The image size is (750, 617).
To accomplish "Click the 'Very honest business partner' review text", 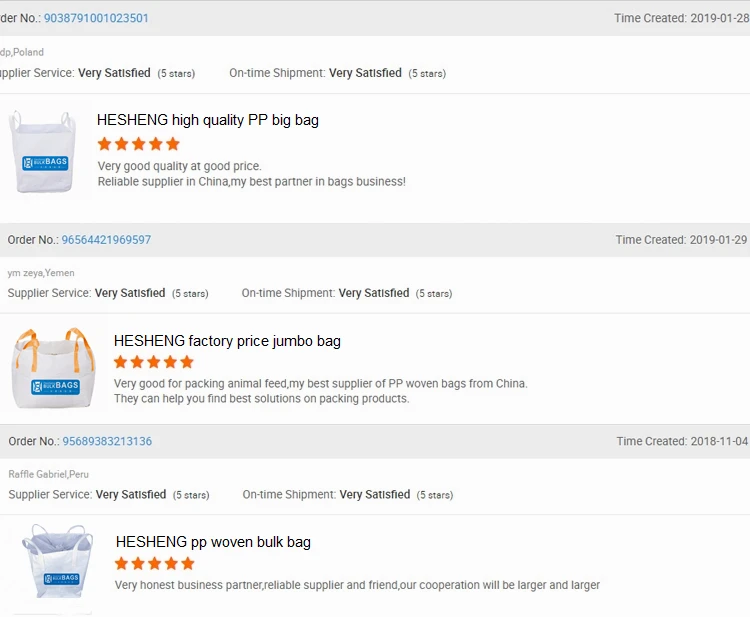I will [x=357, y=585].
